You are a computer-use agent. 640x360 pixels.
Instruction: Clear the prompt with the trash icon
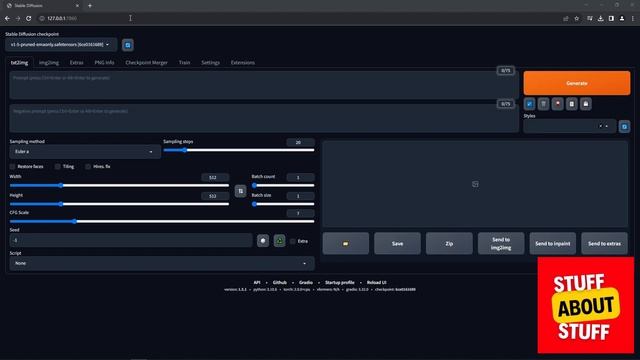point(543,104)
